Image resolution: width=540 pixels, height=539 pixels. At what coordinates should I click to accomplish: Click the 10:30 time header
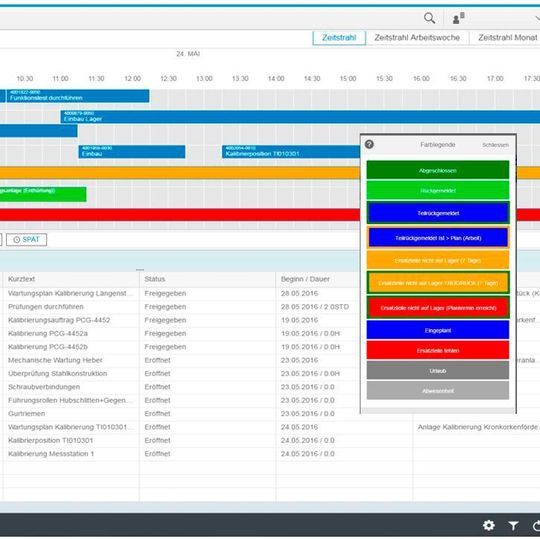click(25, 79)
